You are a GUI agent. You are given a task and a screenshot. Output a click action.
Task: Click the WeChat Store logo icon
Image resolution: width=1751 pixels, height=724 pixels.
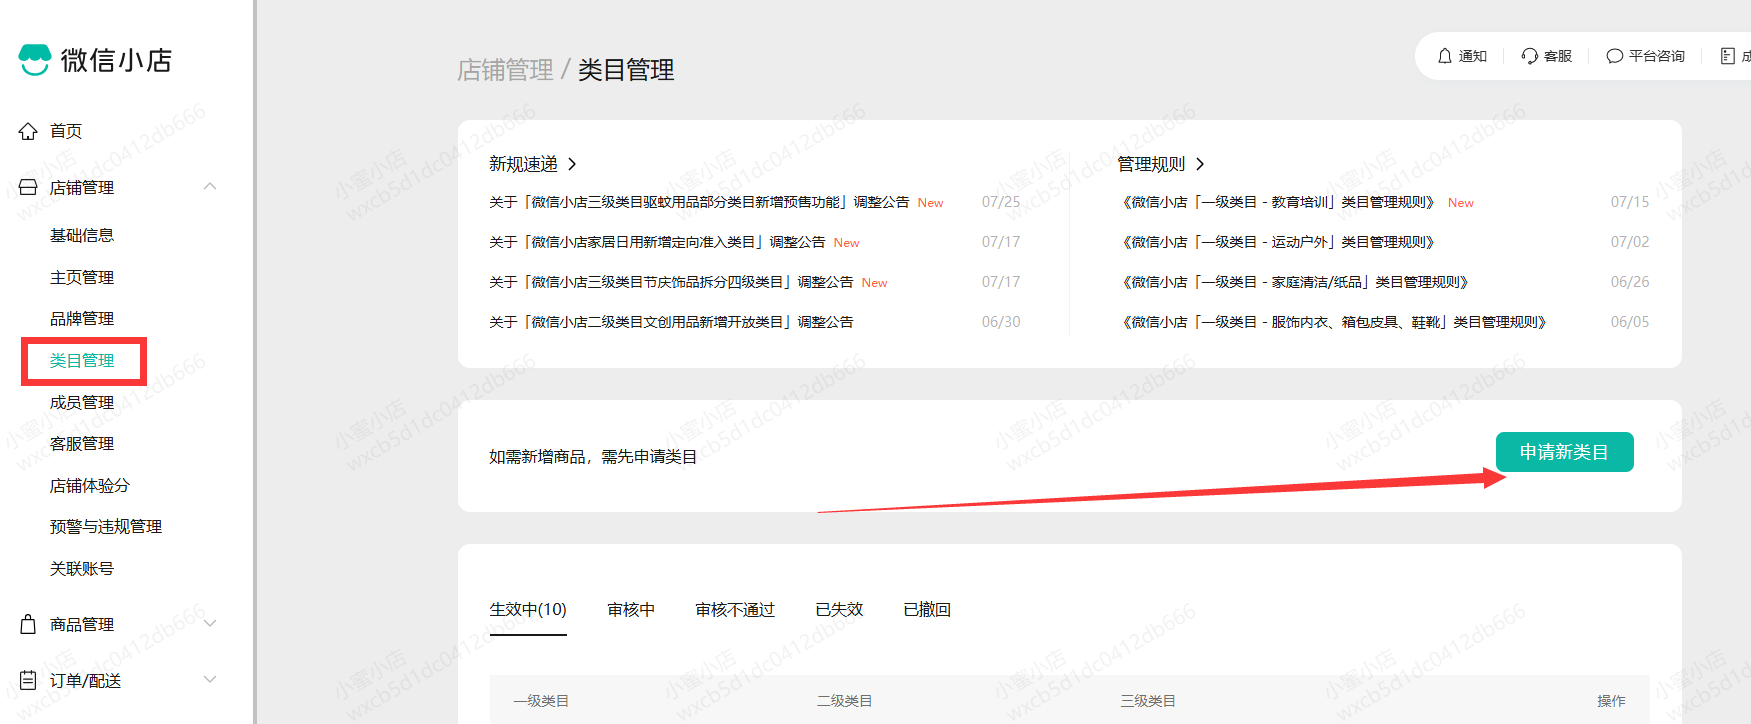(x=35, y=60)
